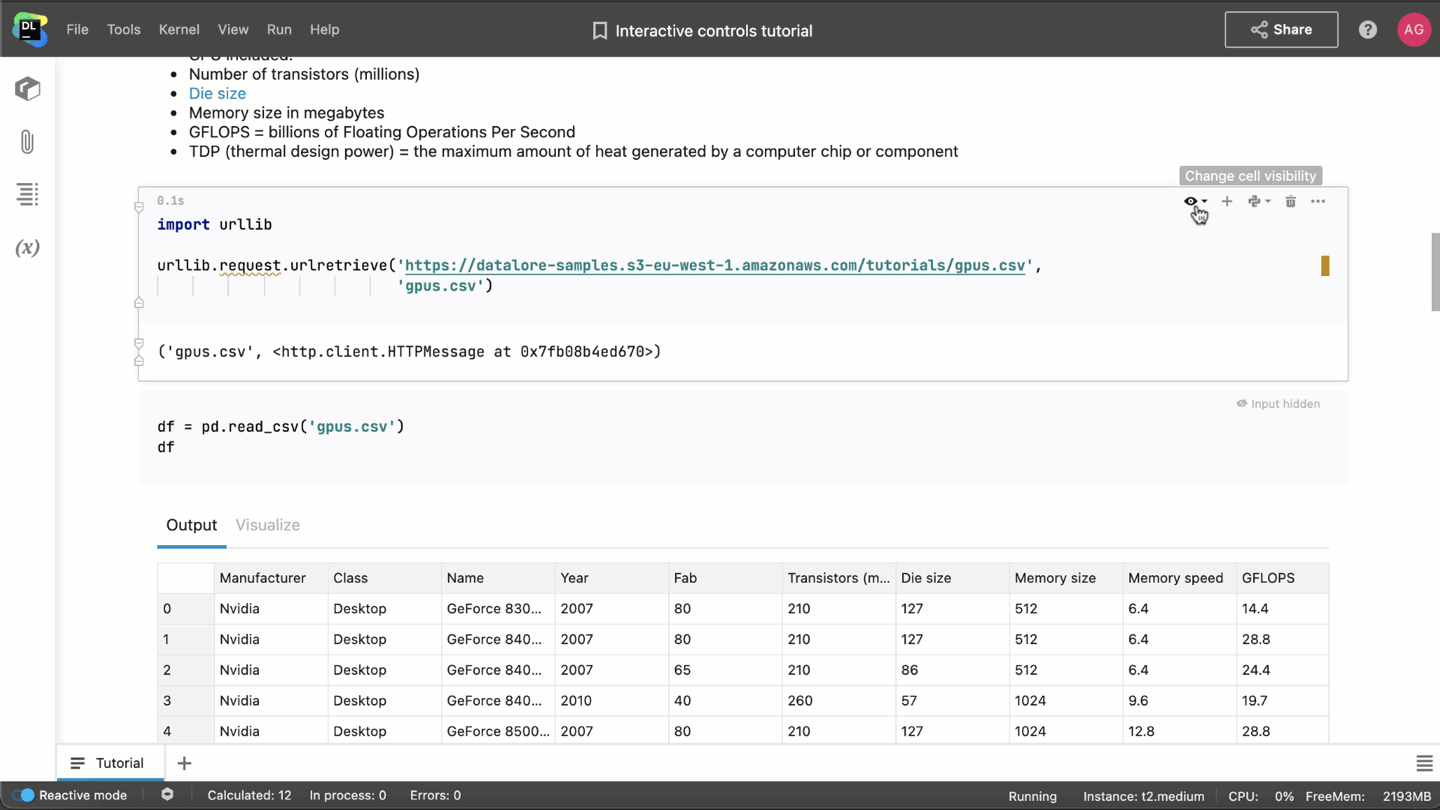Change cell visibility with eye icon
This screenshot has width=1440, height=810.
coord(1193,202)
